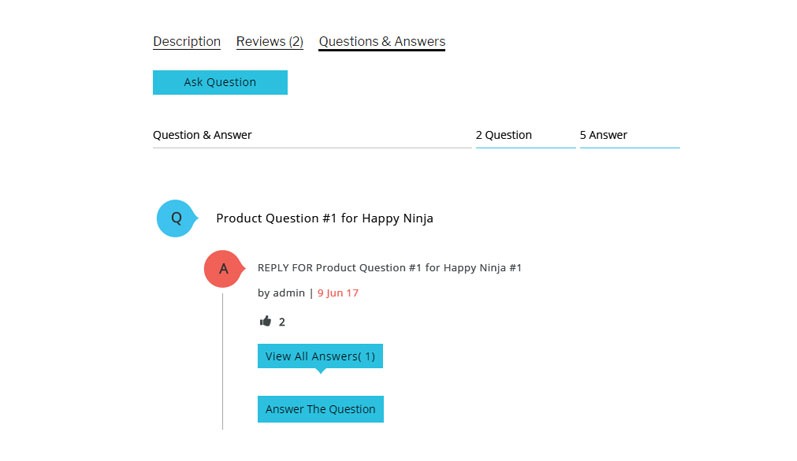Select the 2 Question filter
The width and height of the screenshot is (797, 461).
click(526, 135)
